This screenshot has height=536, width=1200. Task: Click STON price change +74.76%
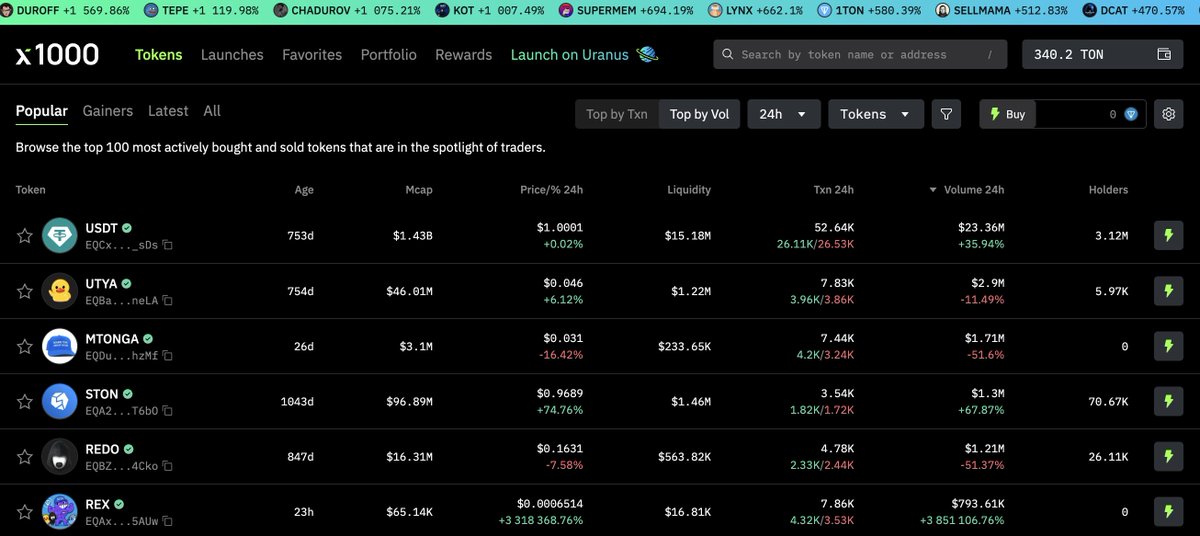pos(560,410)
